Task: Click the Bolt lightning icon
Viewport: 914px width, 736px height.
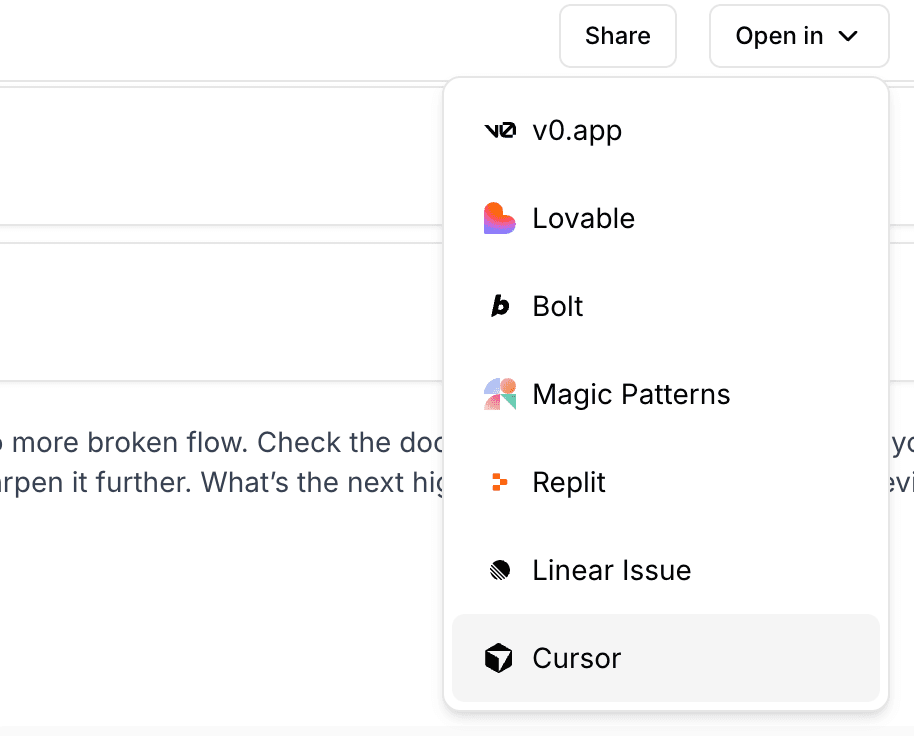Action: (500, 306)
